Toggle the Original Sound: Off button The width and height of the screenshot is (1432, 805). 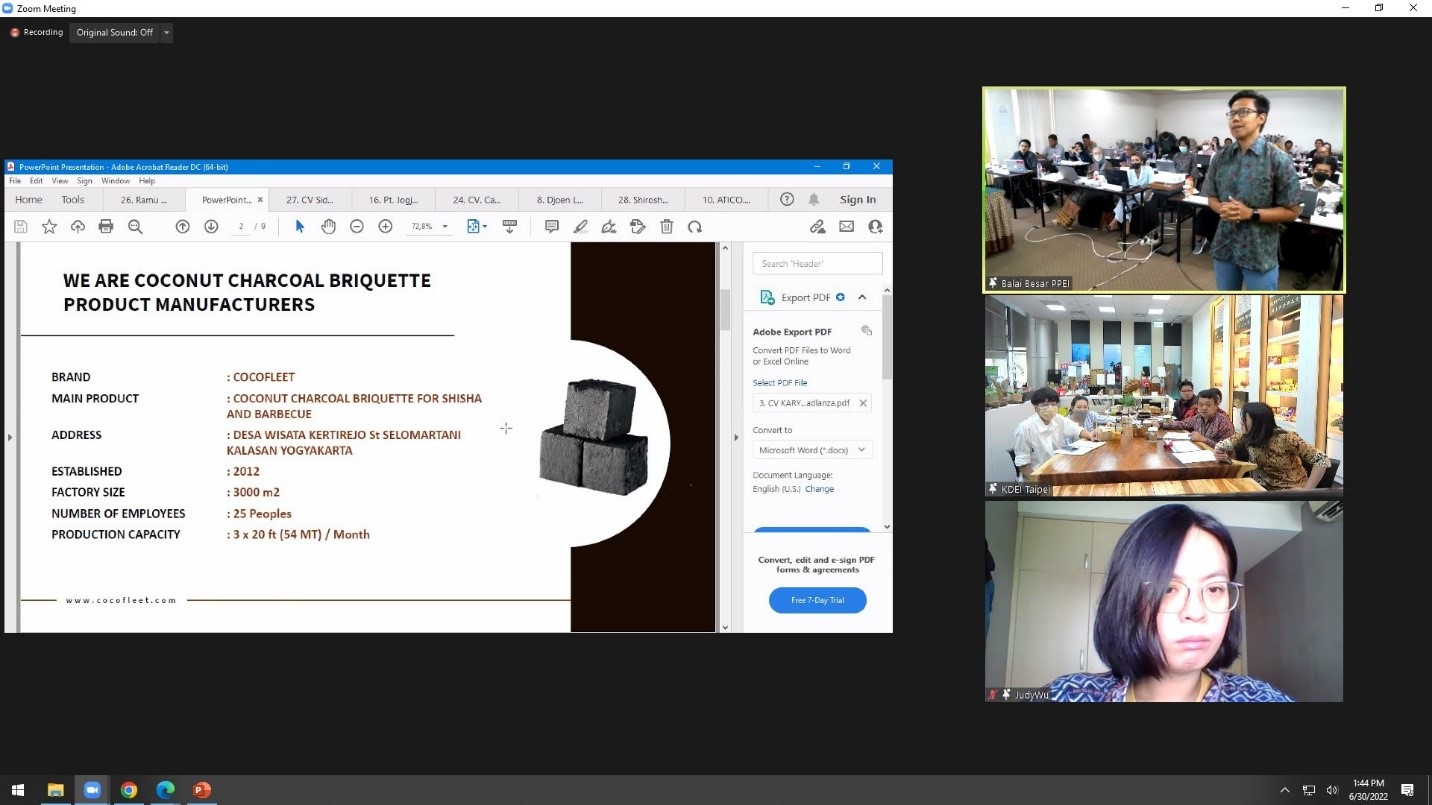(x=115, y=33)
